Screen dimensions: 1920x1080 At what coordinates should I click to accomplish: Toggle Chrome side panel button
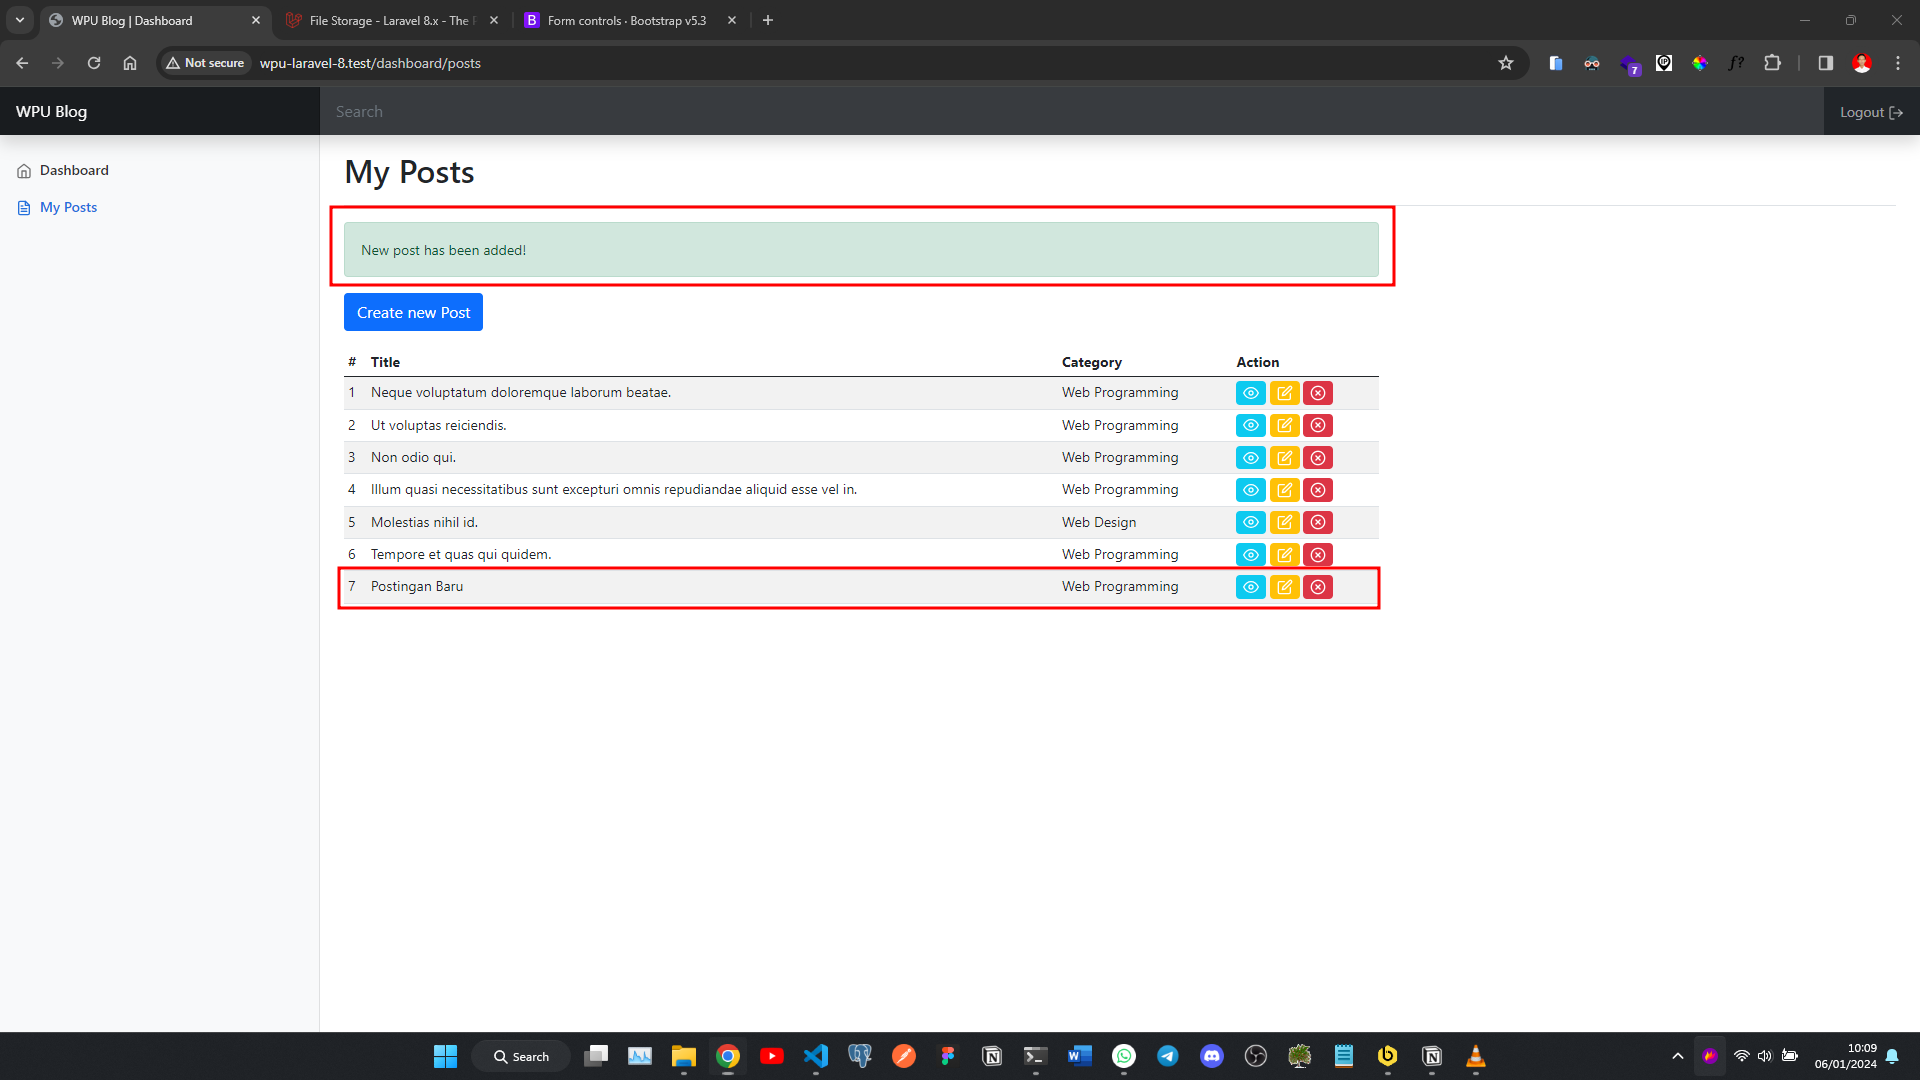click(x=1825, y=63)
